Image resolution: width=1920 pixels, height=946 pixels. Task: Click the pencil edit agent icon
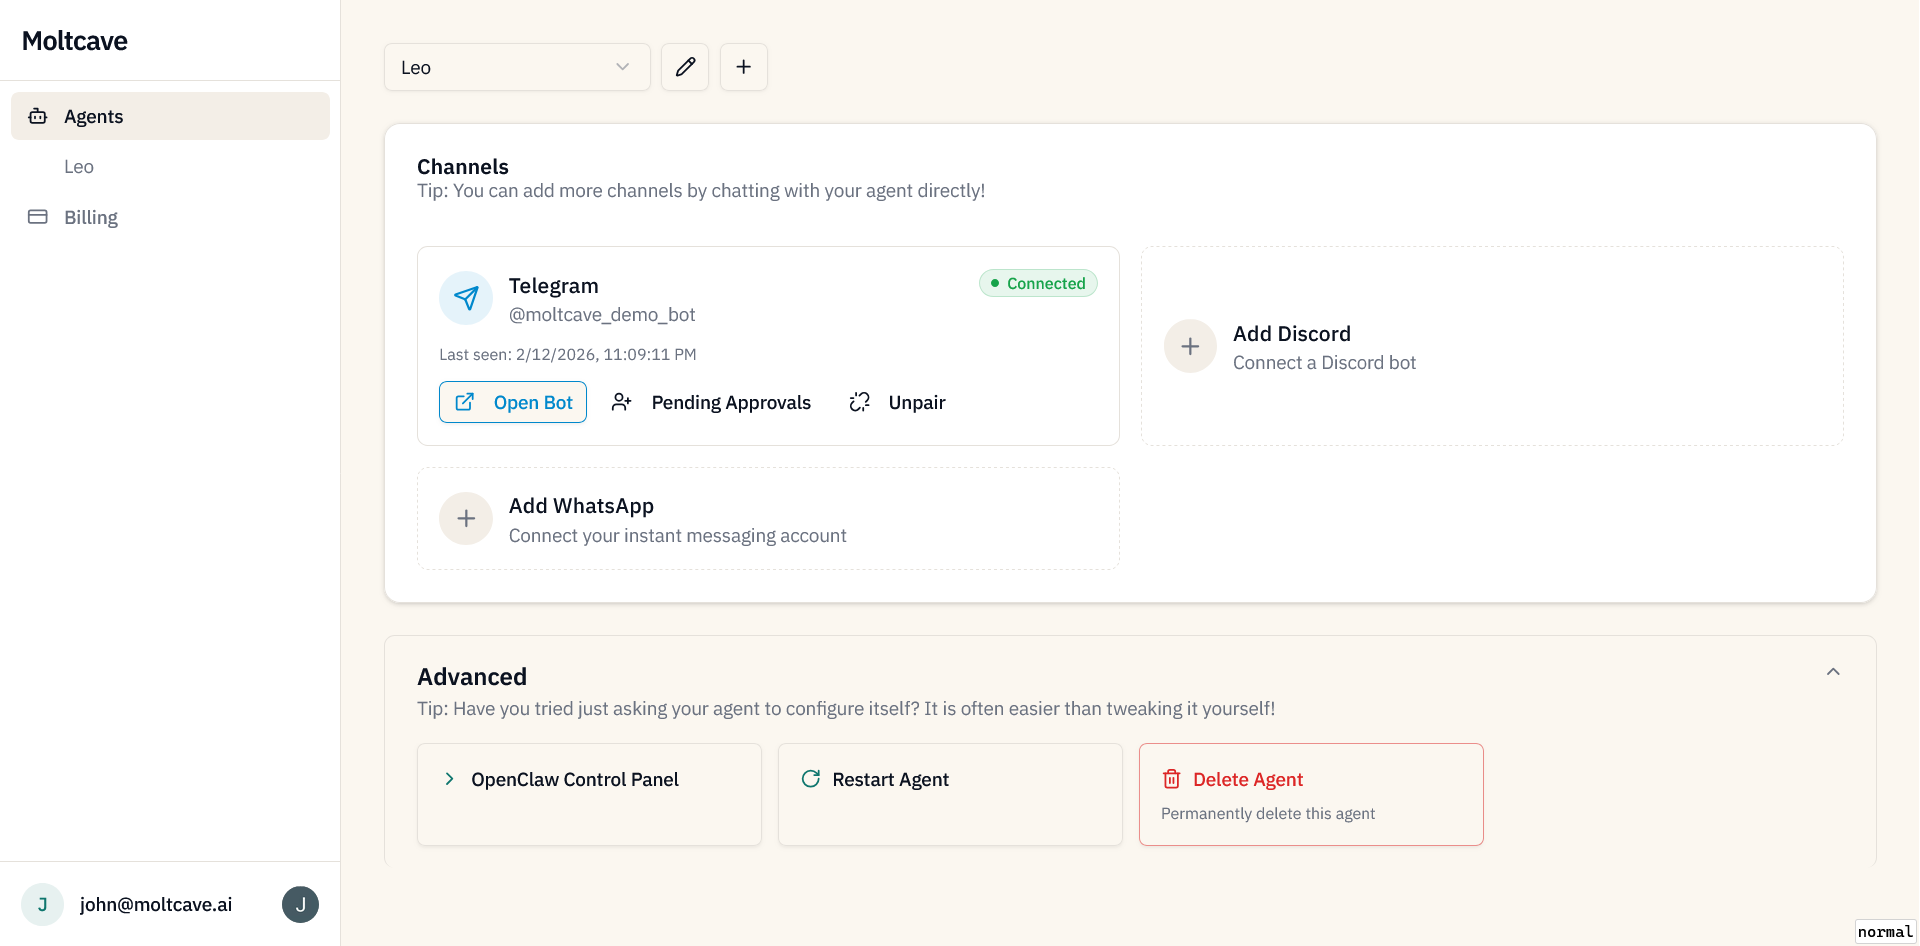pos(685,67)
